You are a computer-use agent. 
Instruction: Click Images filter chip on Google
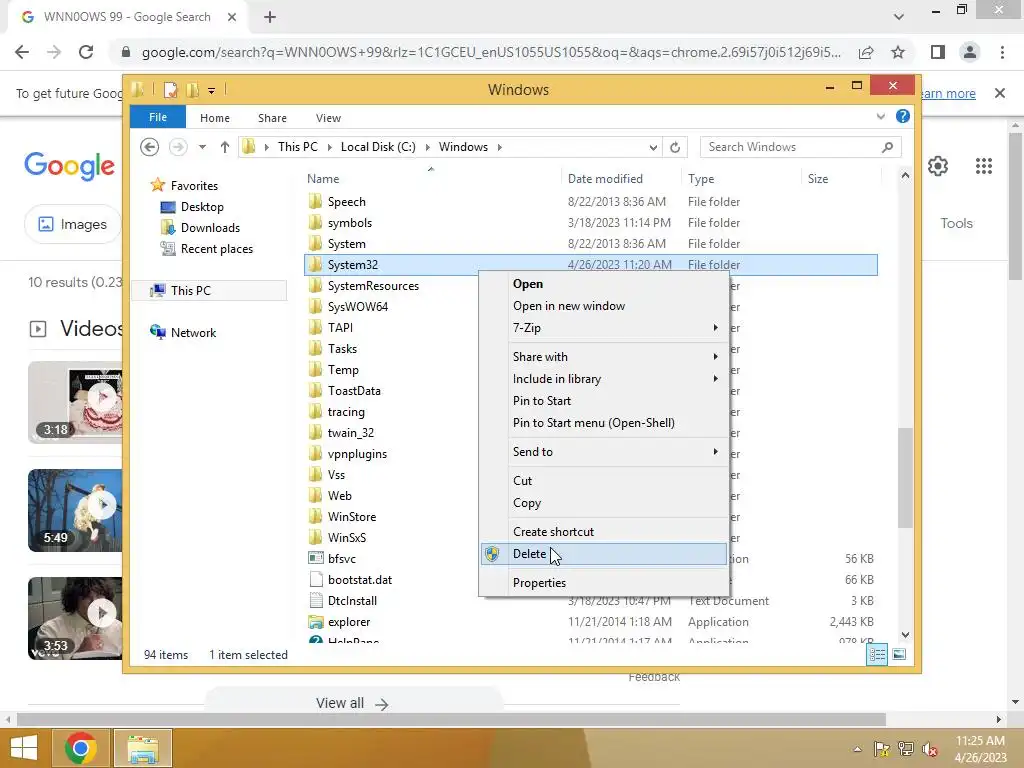pyautogui.click(x=73, y=224)
